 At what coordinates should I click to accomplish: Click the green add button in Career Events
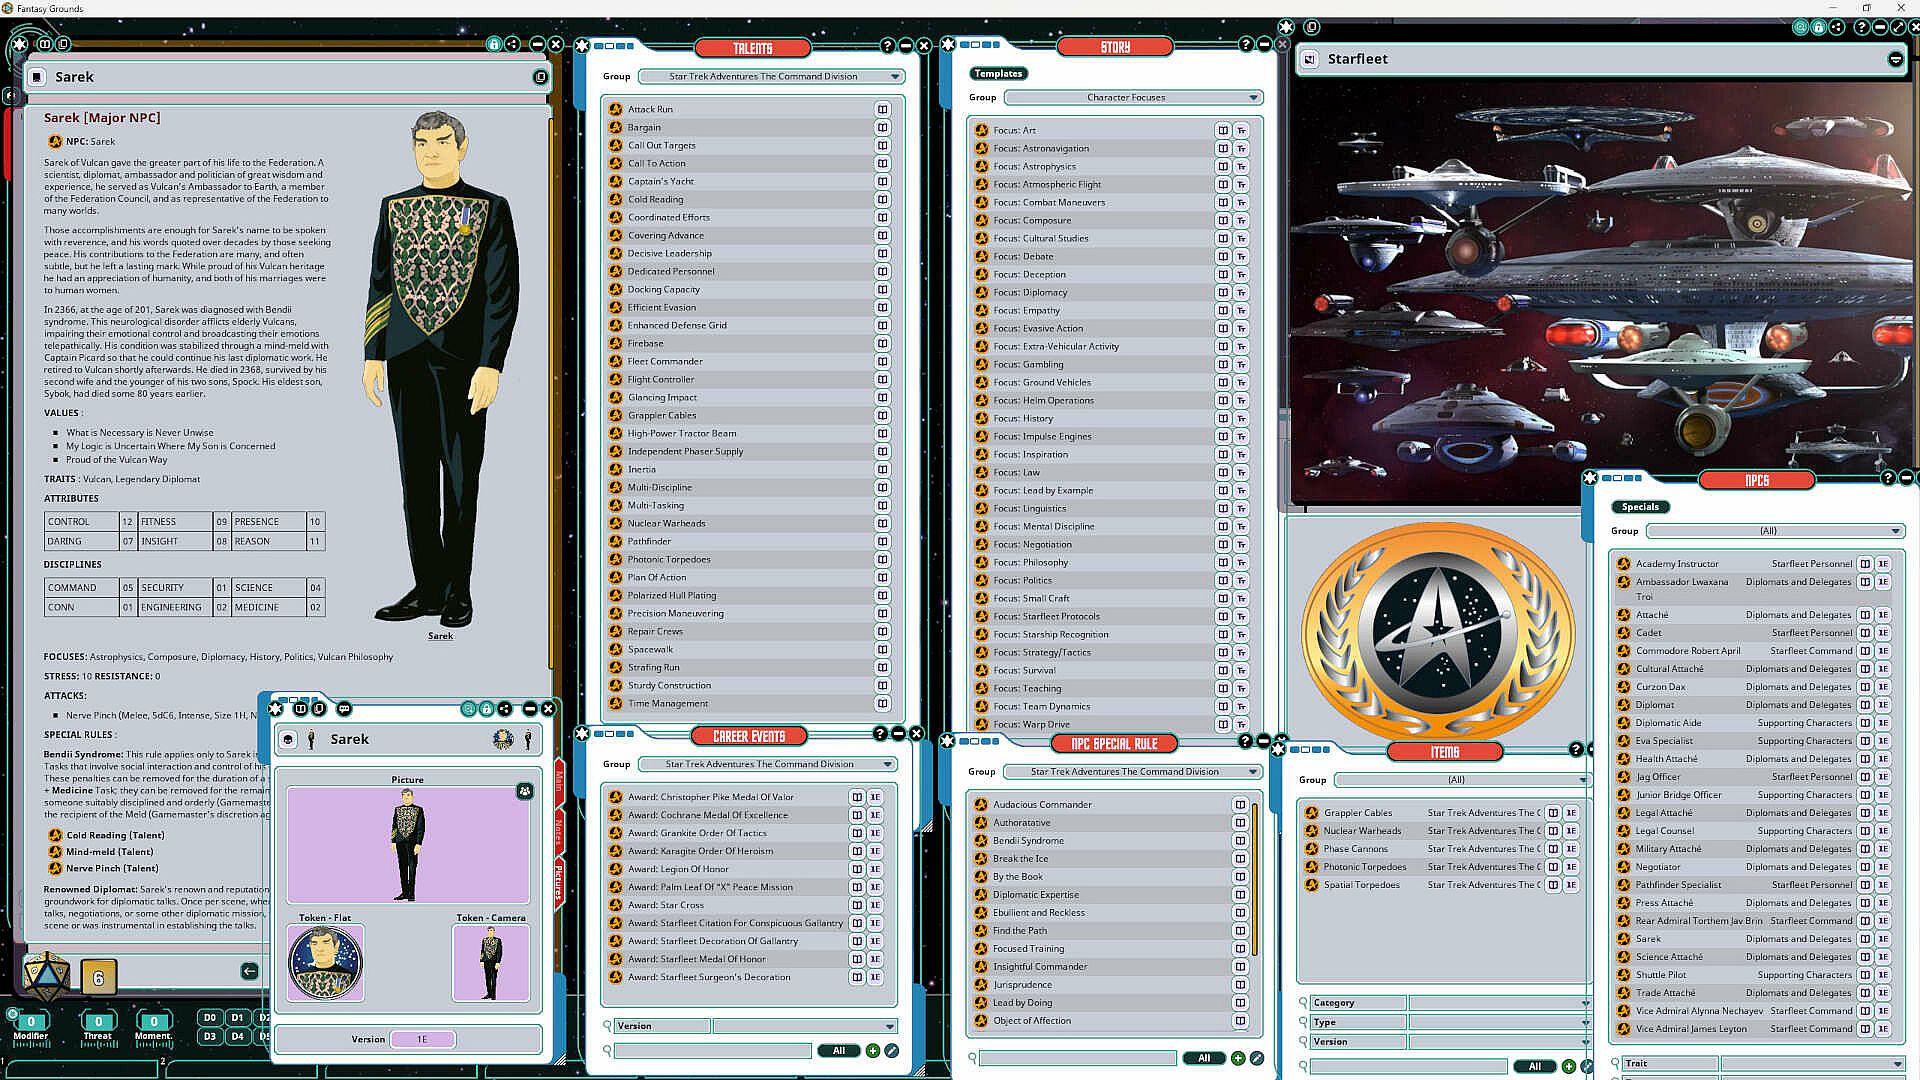[873, 1051]
